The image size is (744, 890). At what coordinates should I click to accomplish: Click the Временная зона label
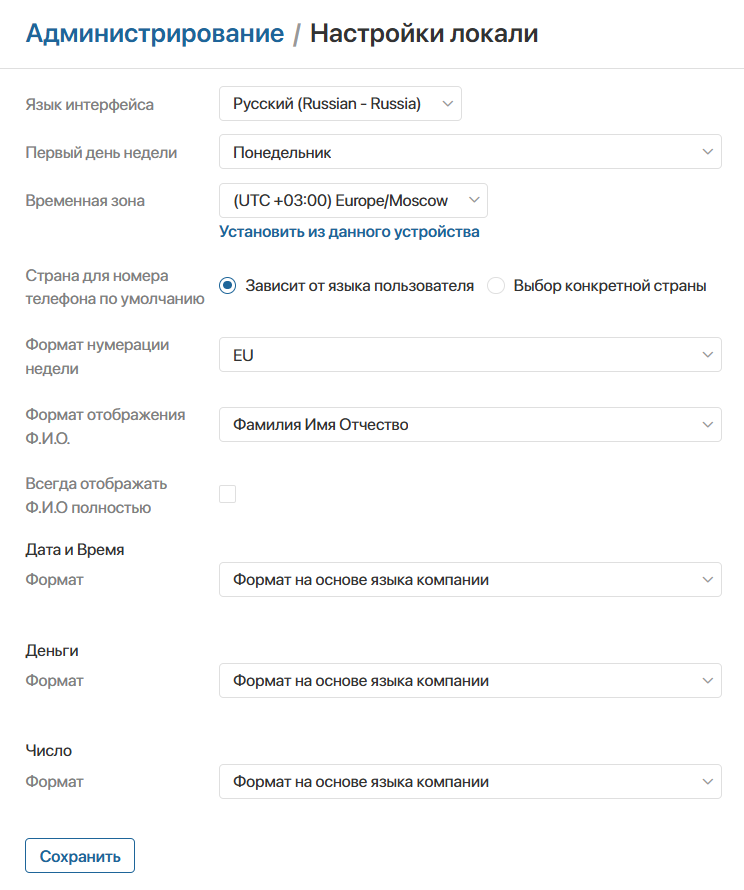pos(85,201)
